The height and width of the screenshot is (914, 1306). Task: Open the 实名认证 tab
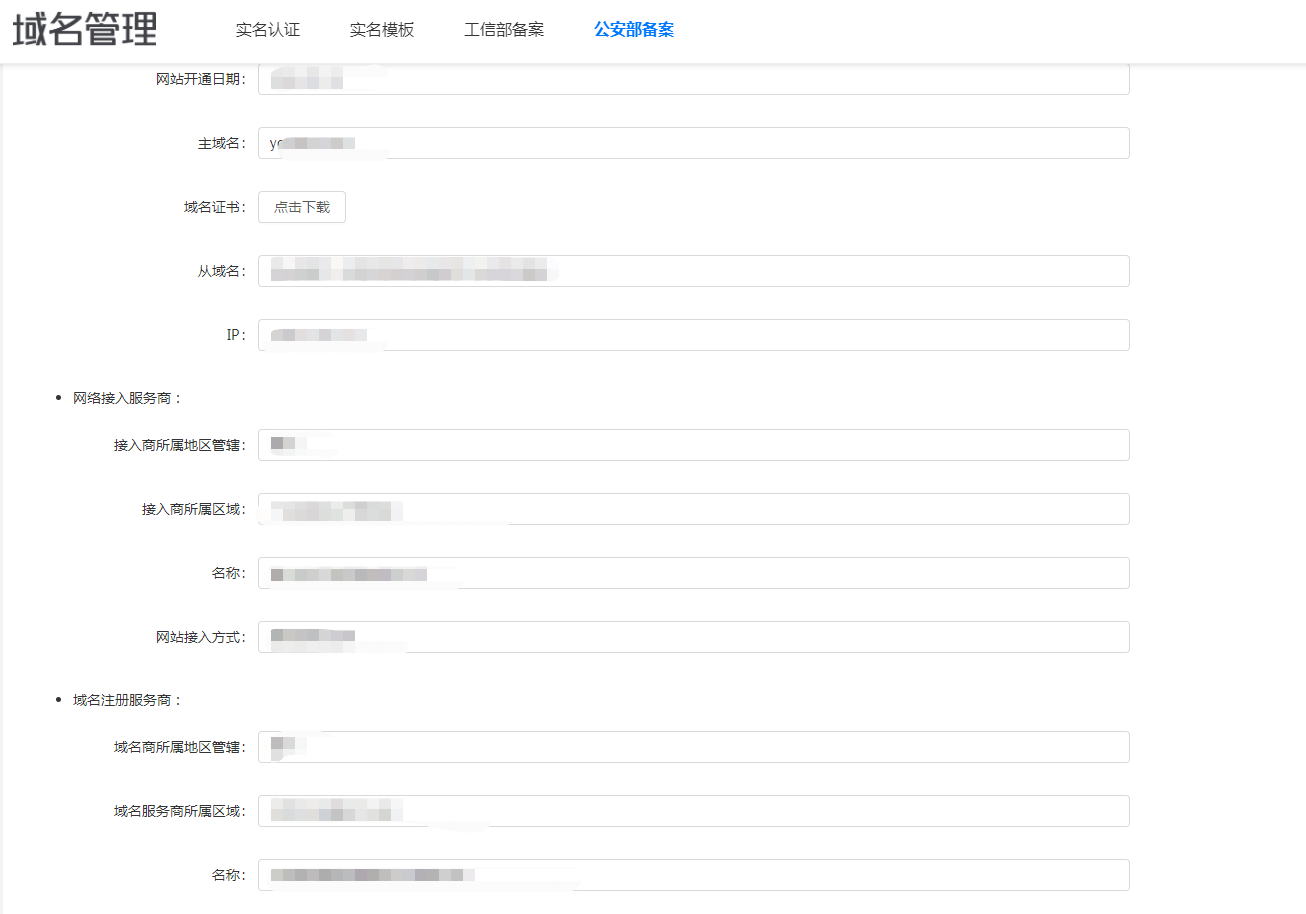(268, 30)
